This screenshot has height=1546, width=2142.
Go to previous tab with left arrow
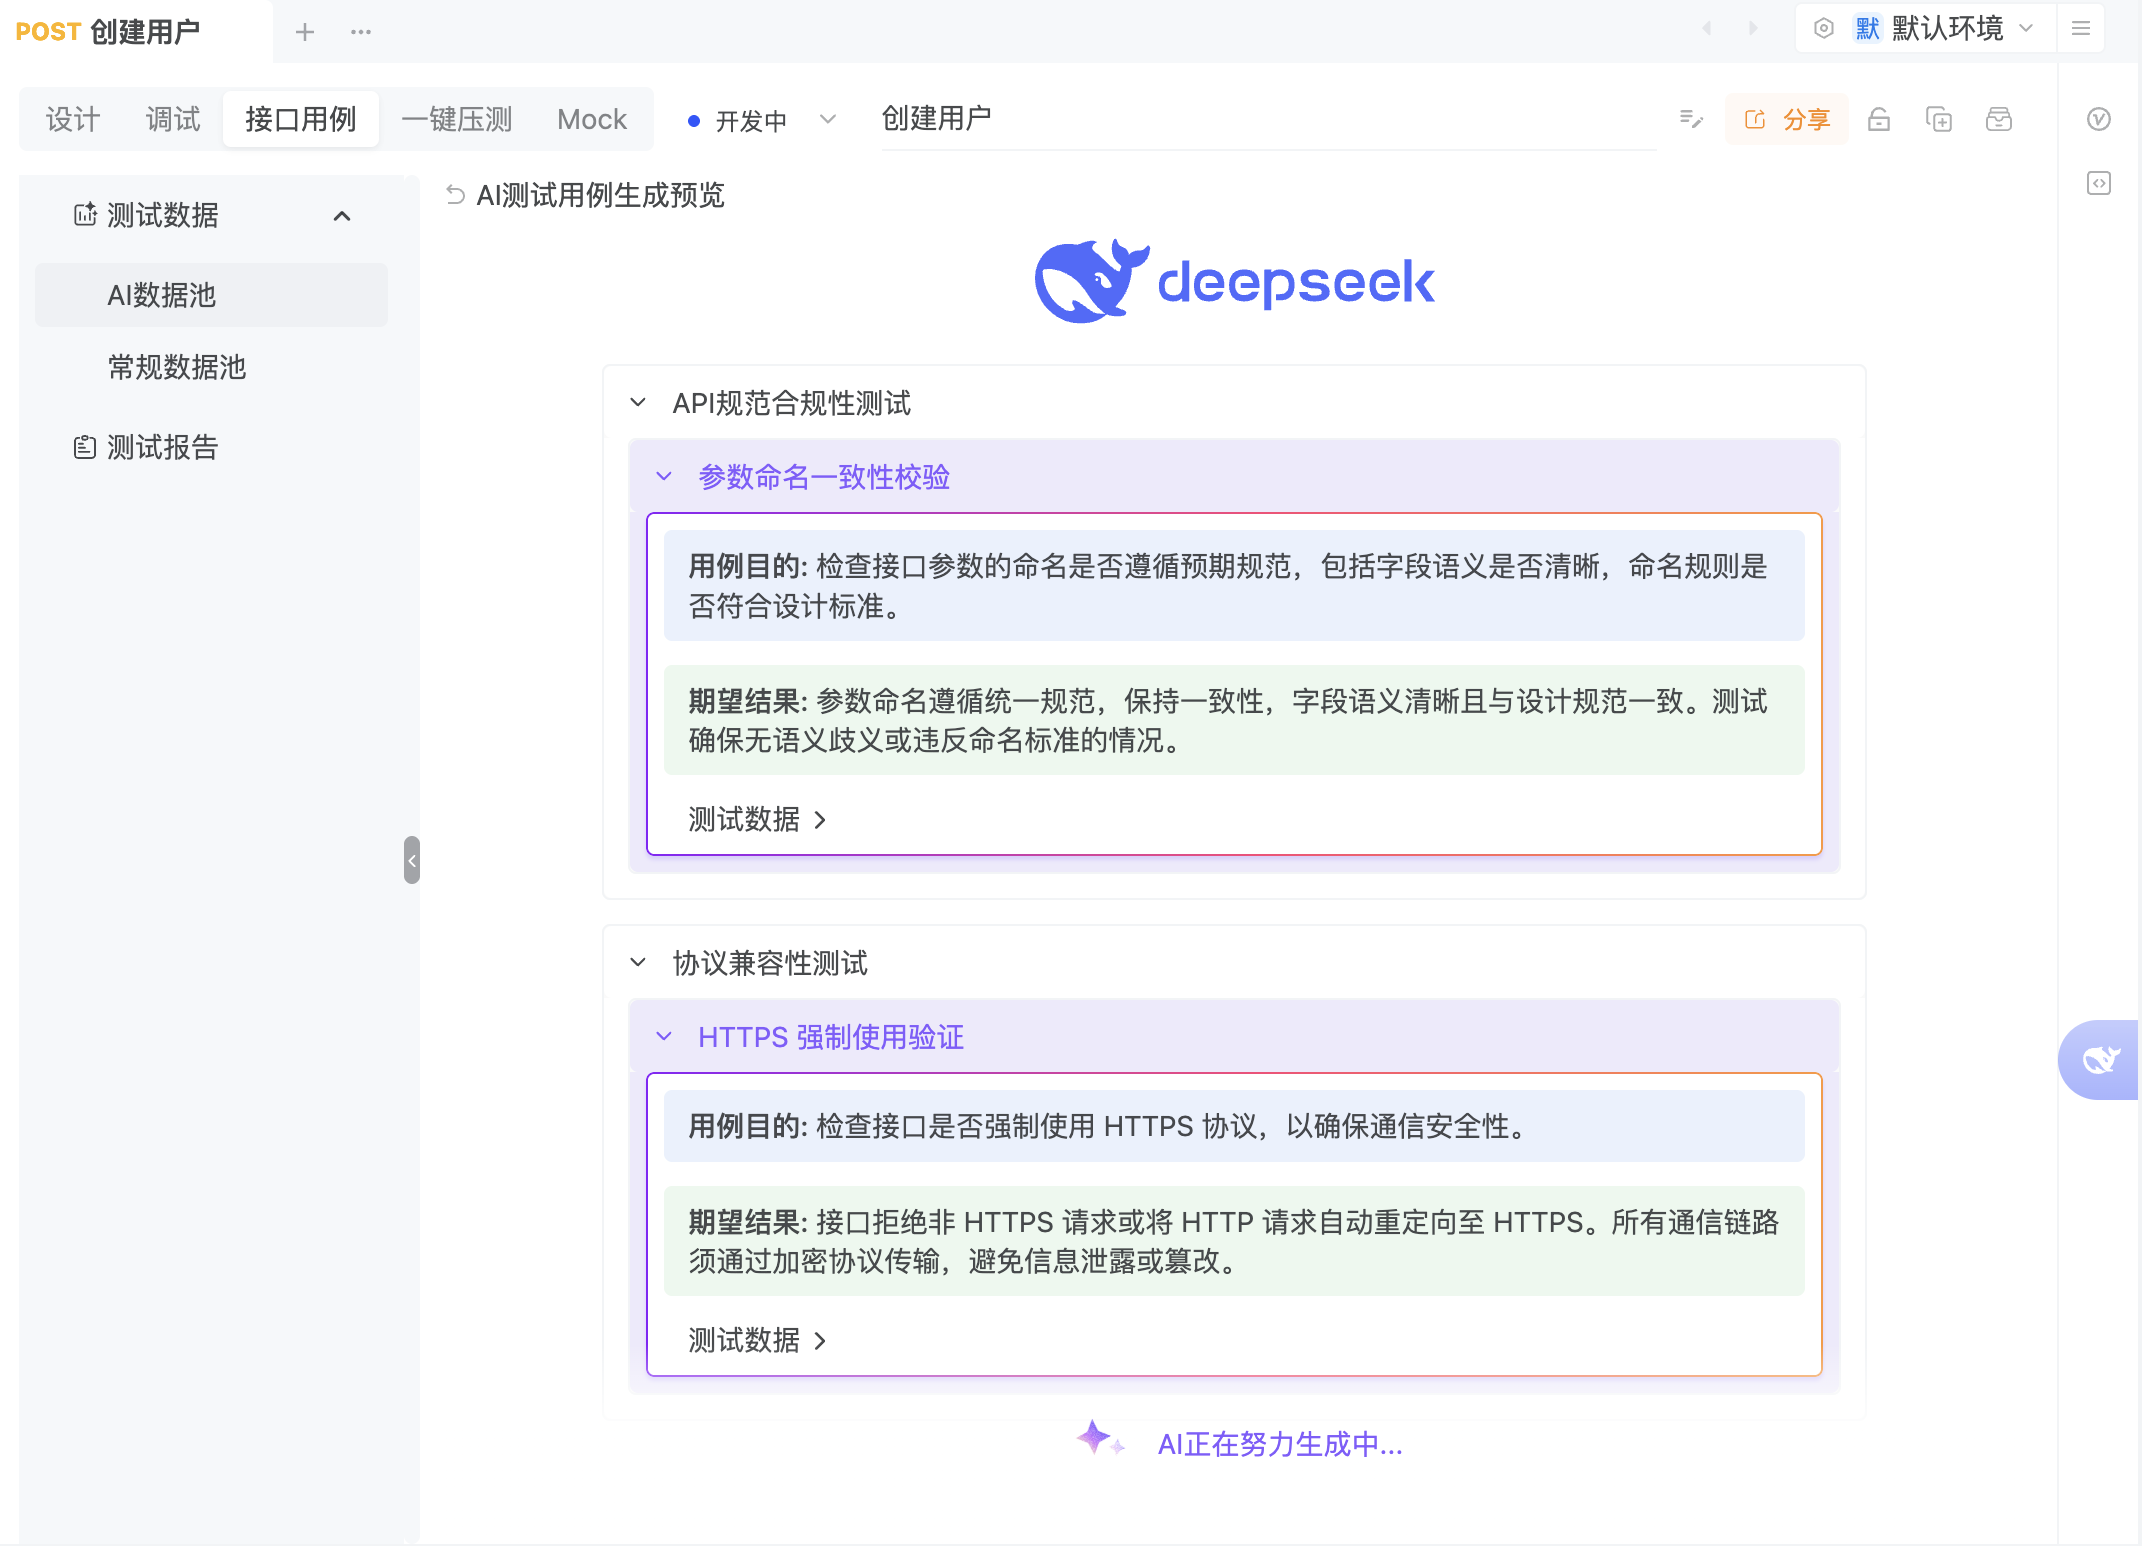[x=1707, y=29]
